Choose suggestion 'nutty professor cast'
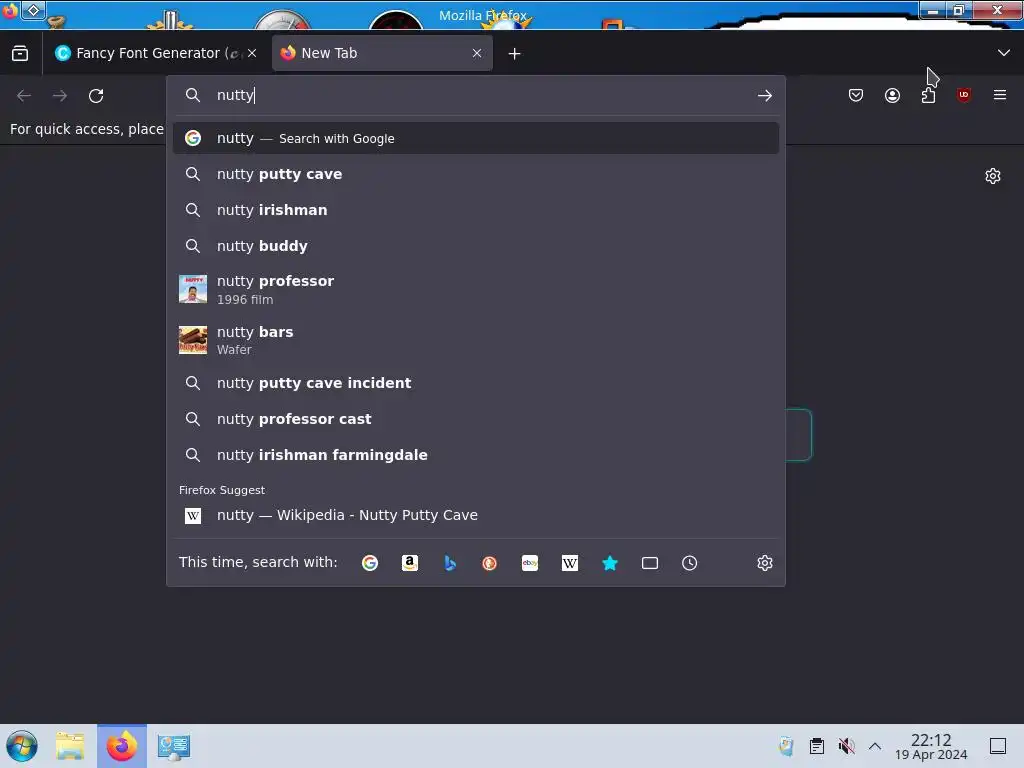 tap(475, 419)
